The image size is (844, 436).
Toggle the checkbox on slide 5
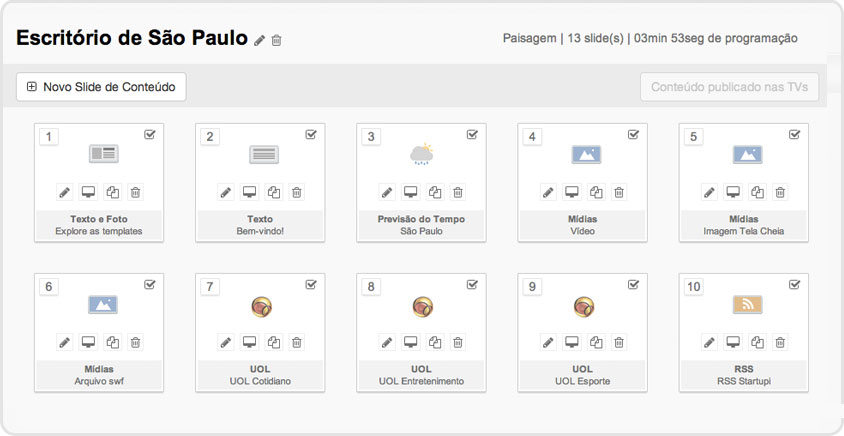tap(794, 134)
